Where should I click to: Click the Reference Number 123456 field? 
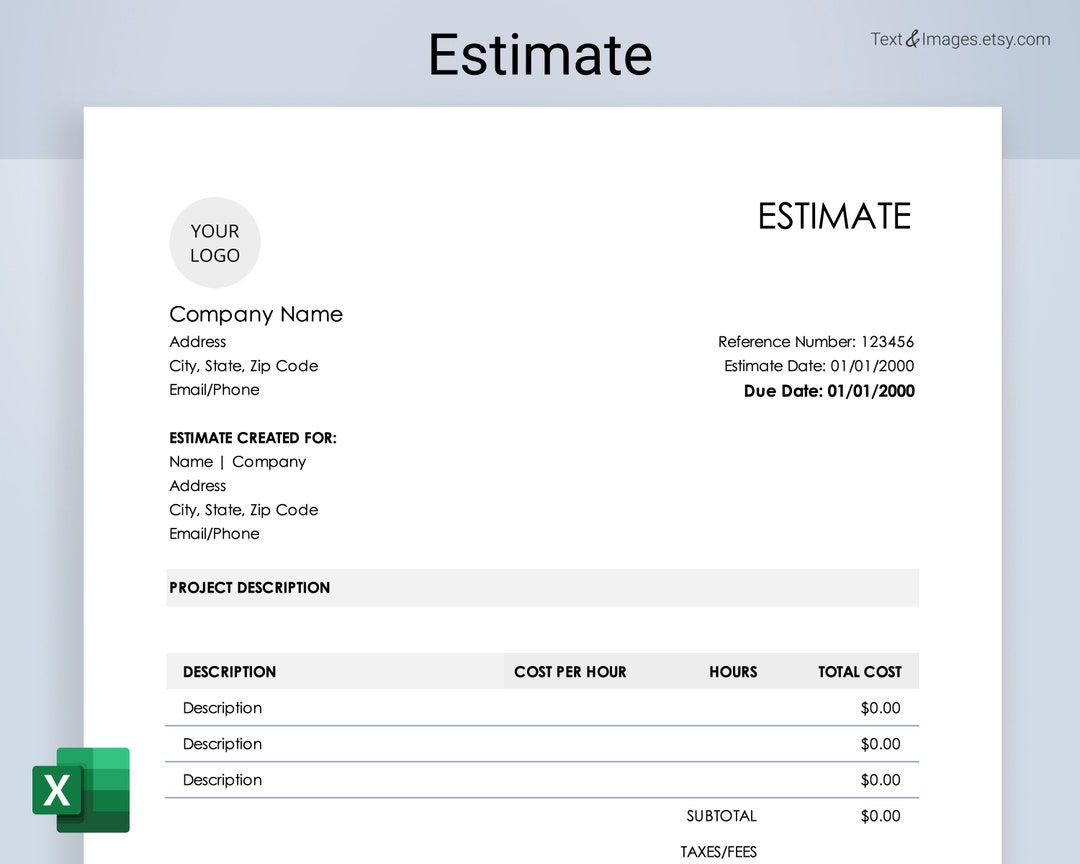[818, 341]
